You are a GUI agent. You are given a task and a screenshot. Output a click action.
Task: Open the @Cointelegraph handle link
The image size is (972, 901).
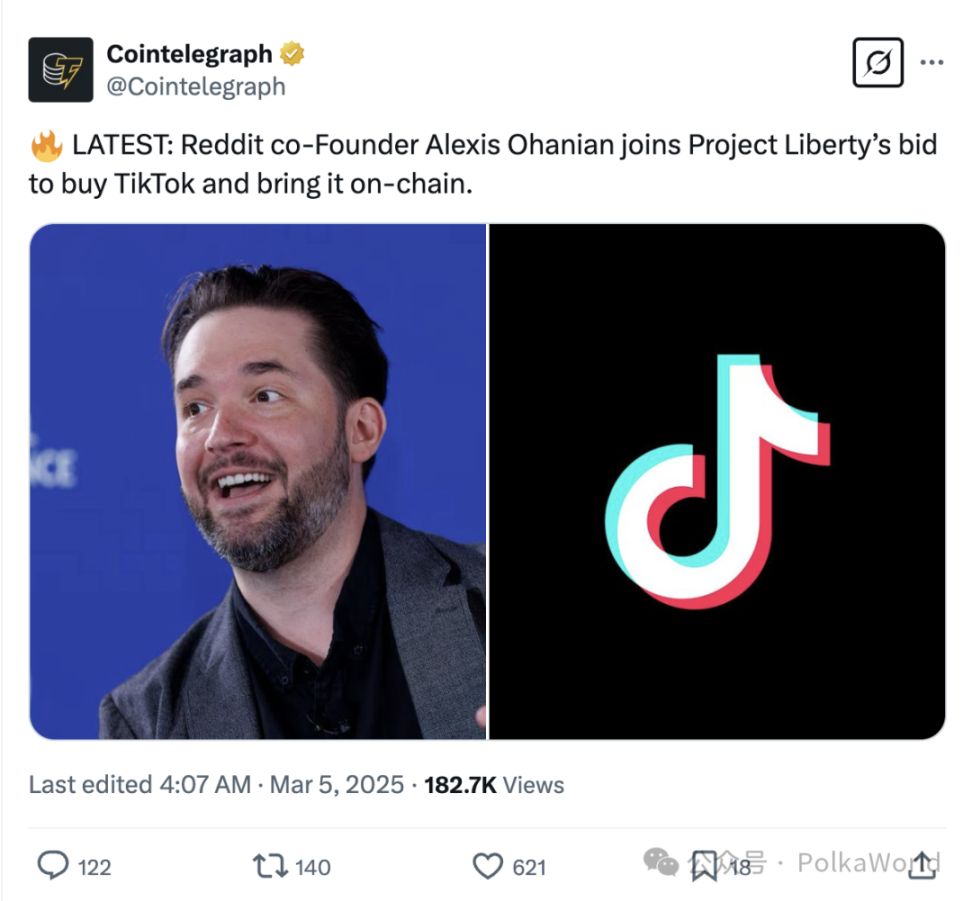(196, 86)
